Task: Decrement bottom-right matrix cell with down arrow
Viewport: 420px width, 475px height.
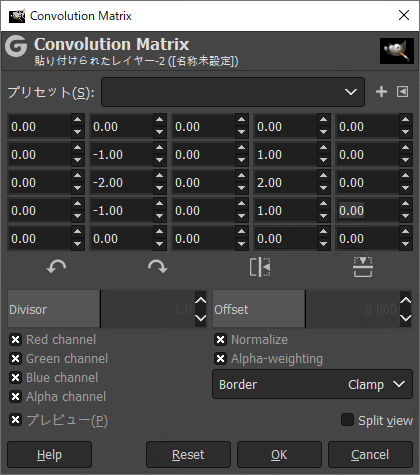Action: [x=405, y=244]
